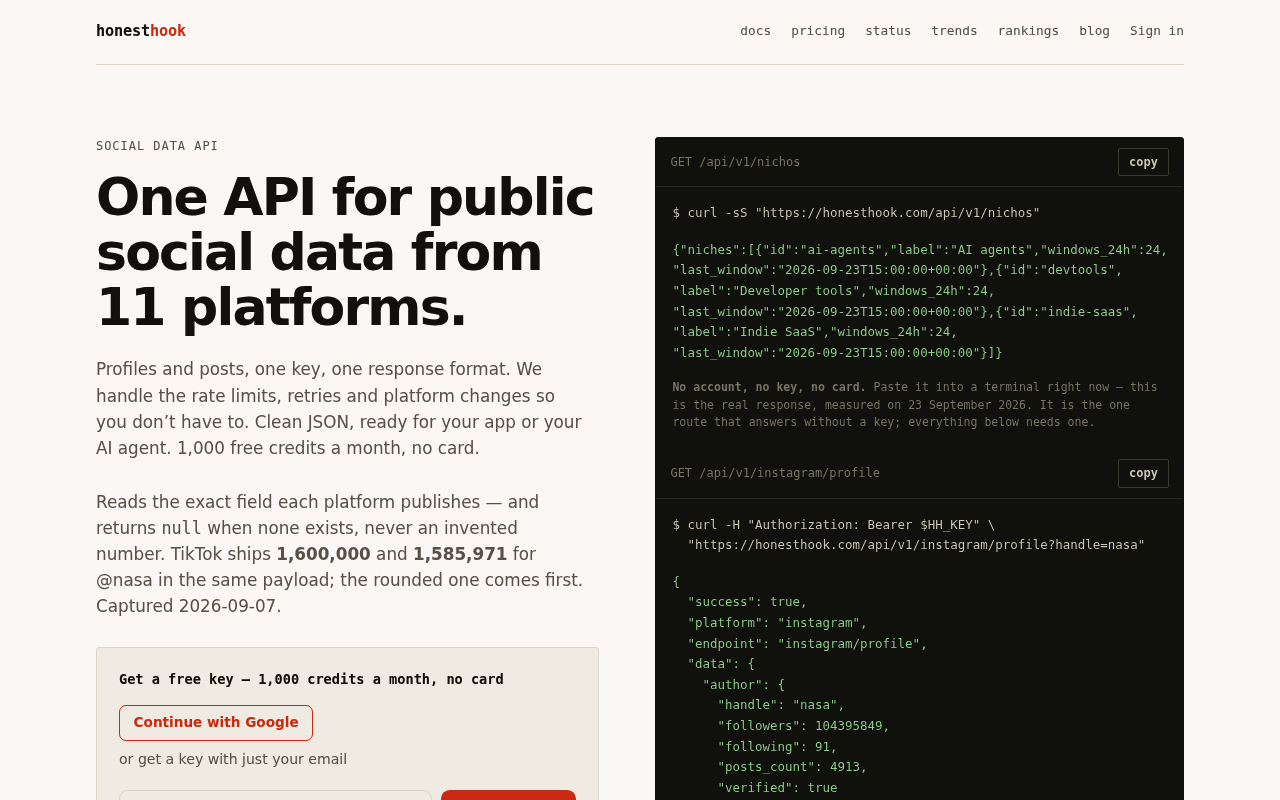Copy the /api/v1/nichos curl example
Viewport: 1280px width, 800px height.
[1143, 162]
